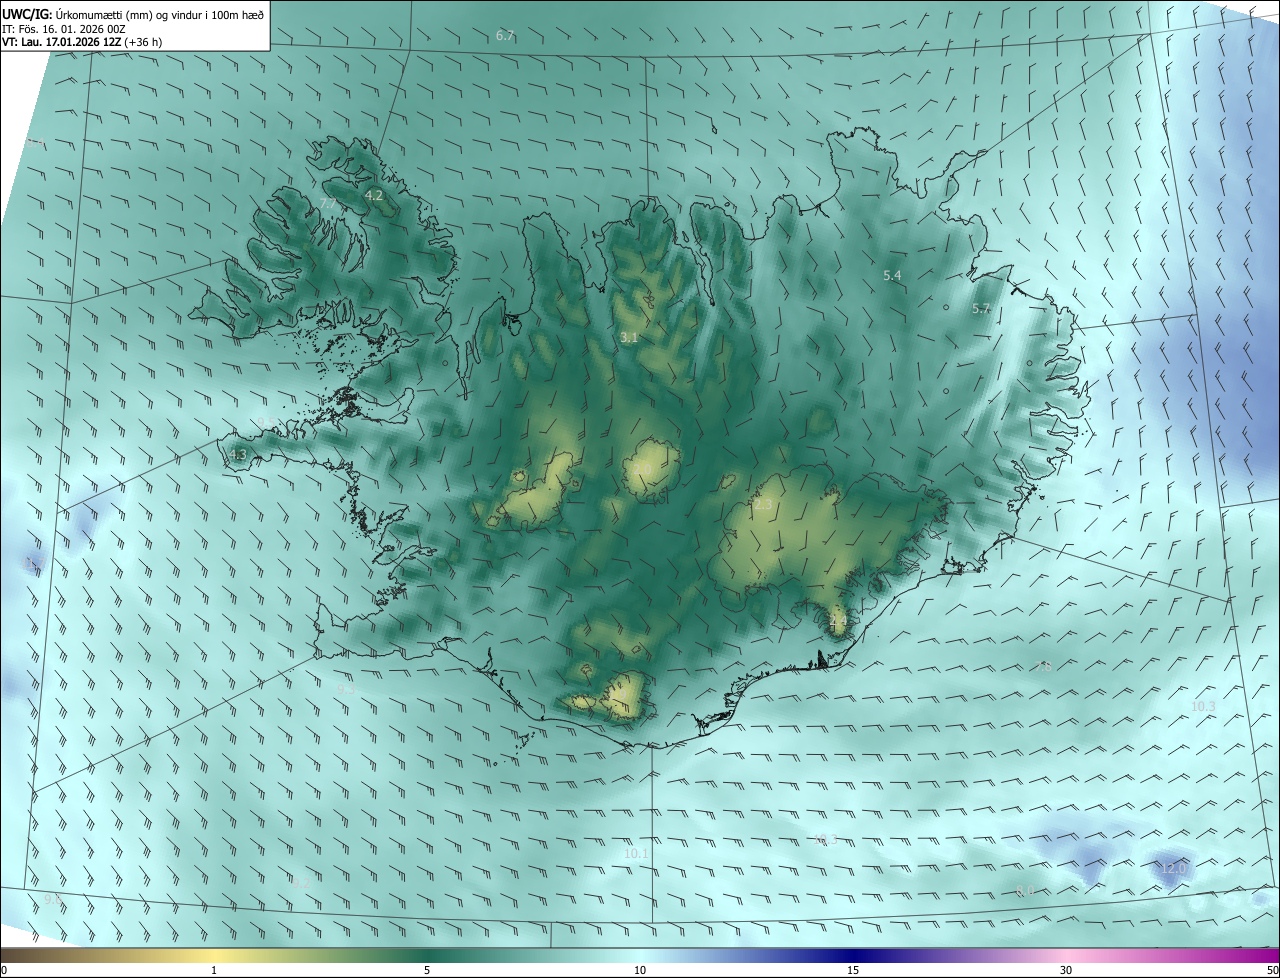Click the 7.7 value in the Westfjords
This screenshot has height=978, width=1280.
328,204
